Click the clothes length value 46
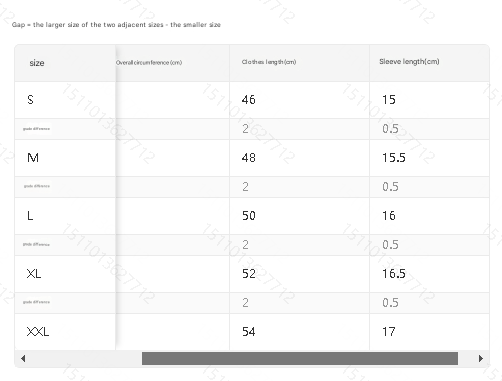This screenshot has height=381, width=502. [249, 100]
